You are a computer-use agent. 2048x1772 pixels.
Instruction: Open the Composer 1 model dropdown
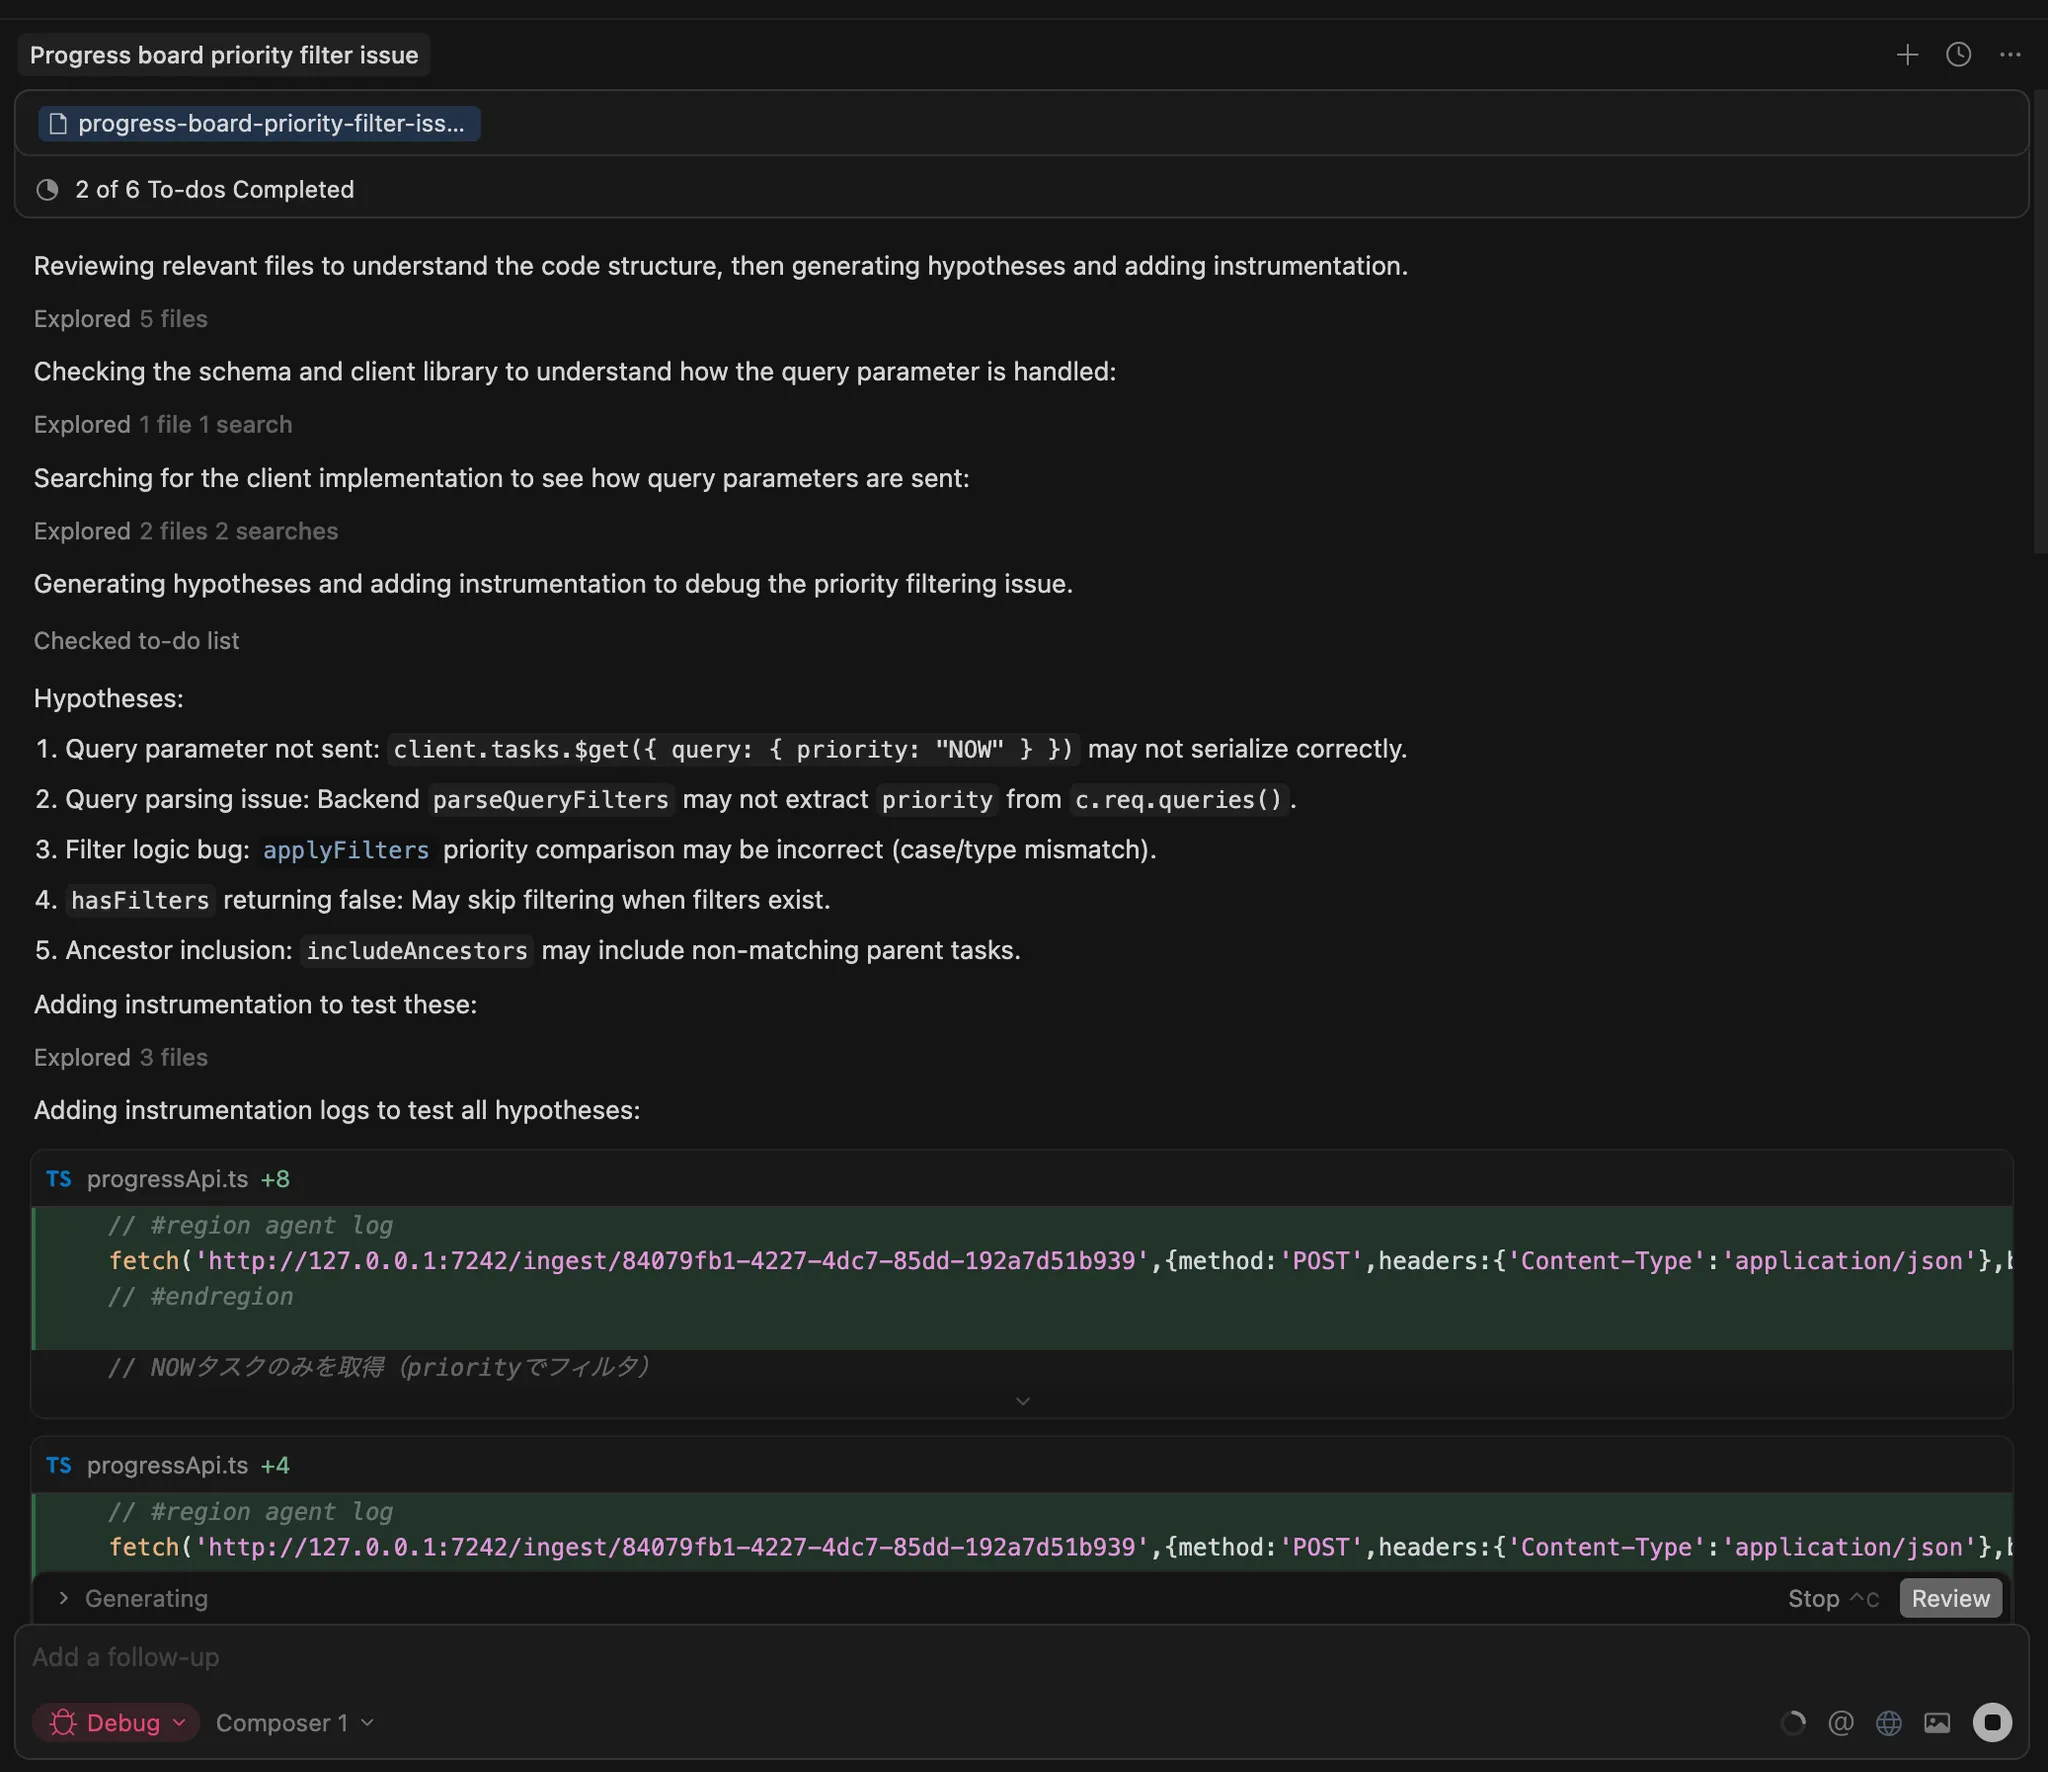[294, 1723]
